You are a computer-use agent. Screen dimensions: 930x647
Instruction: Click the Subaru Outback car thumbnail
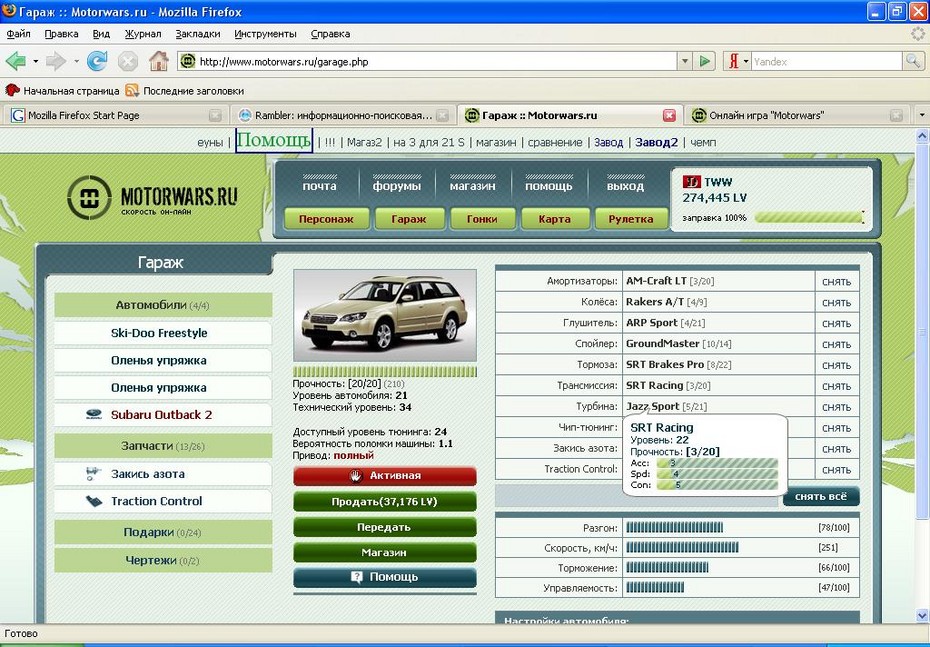[x=385, y=315]
